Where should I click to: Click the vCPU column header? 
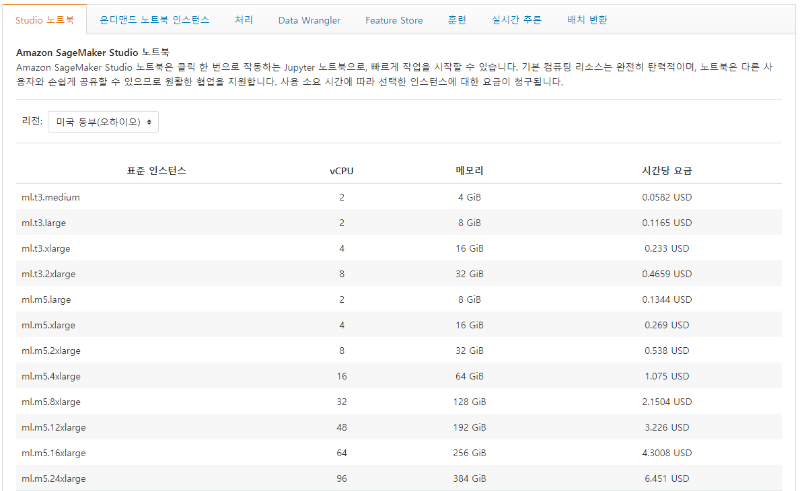point(341,171)
